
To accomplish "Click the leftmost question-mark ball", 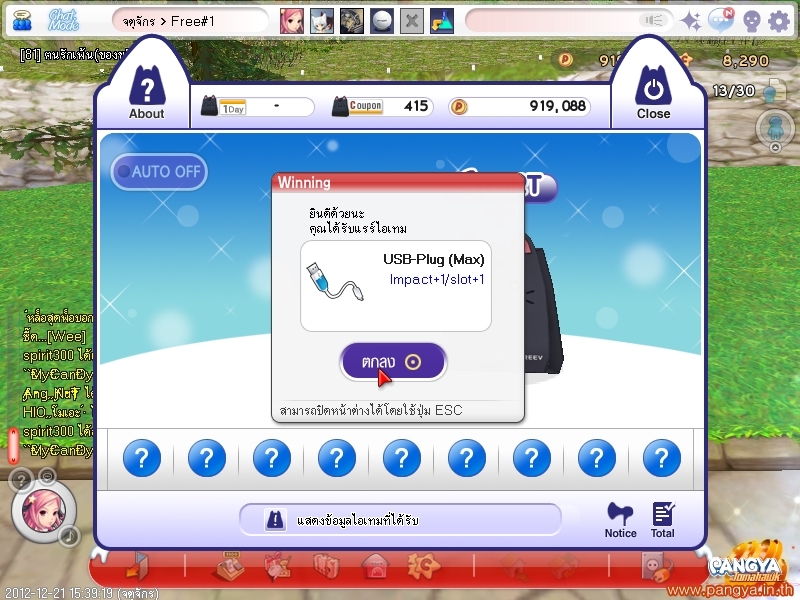I will 142,458.
